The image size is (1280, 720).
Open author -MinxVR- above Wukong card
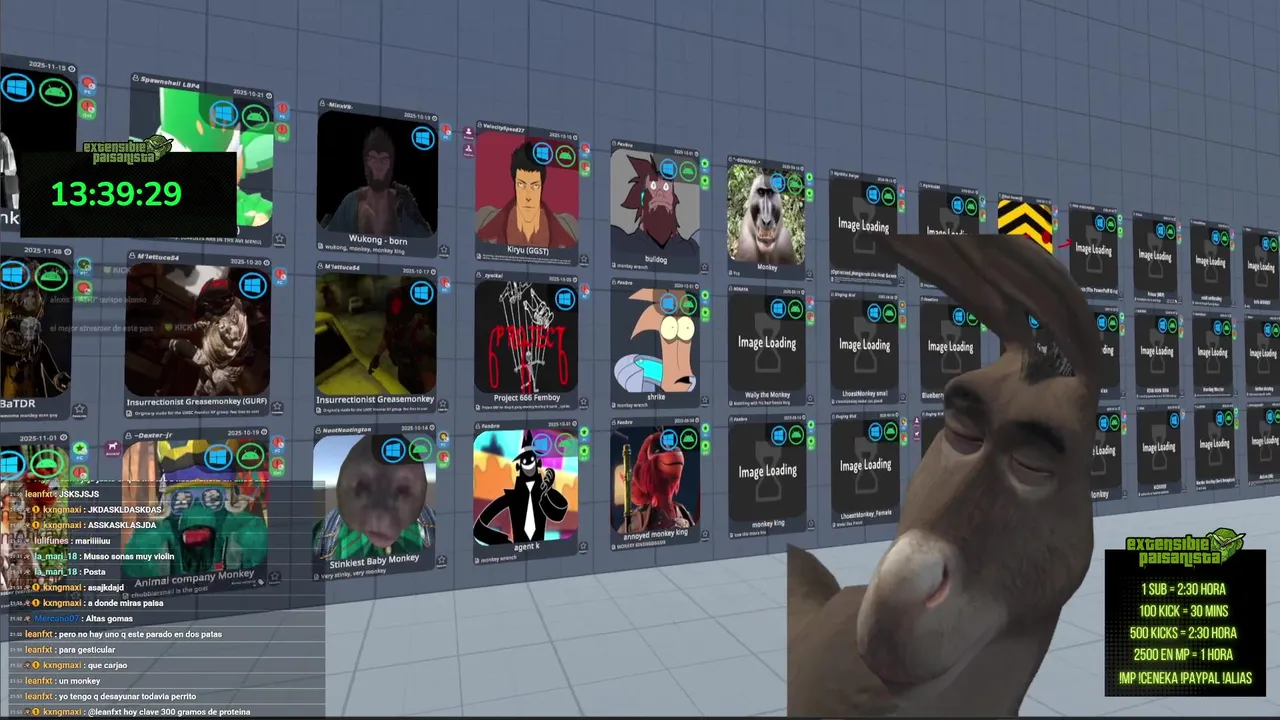point(341,105)
